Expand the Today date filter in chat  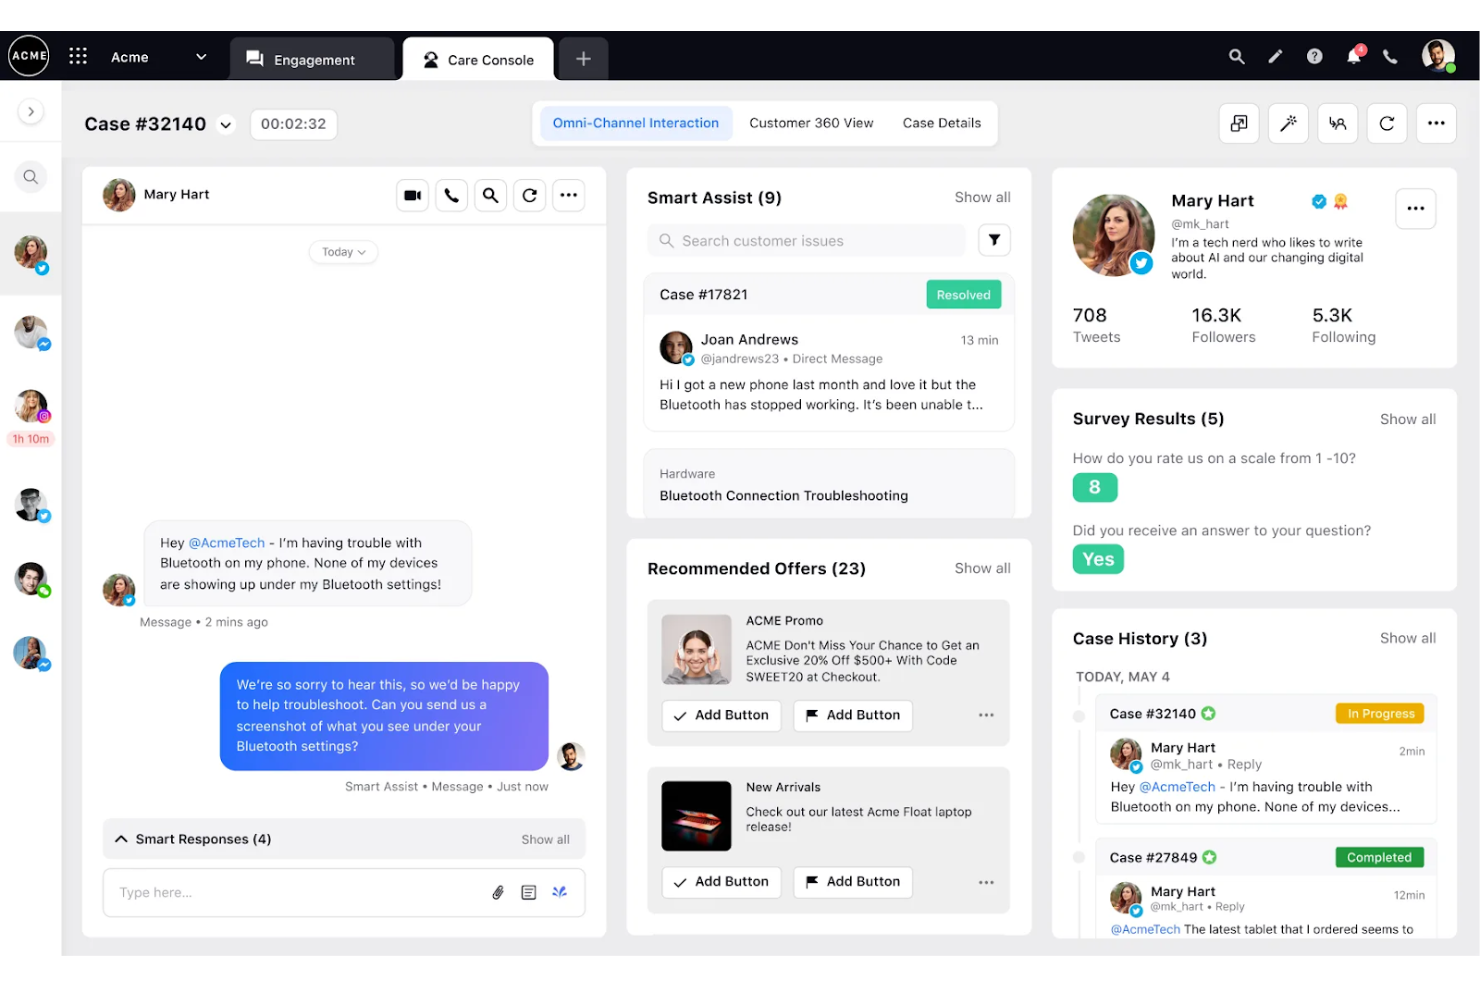pos(343,251)
